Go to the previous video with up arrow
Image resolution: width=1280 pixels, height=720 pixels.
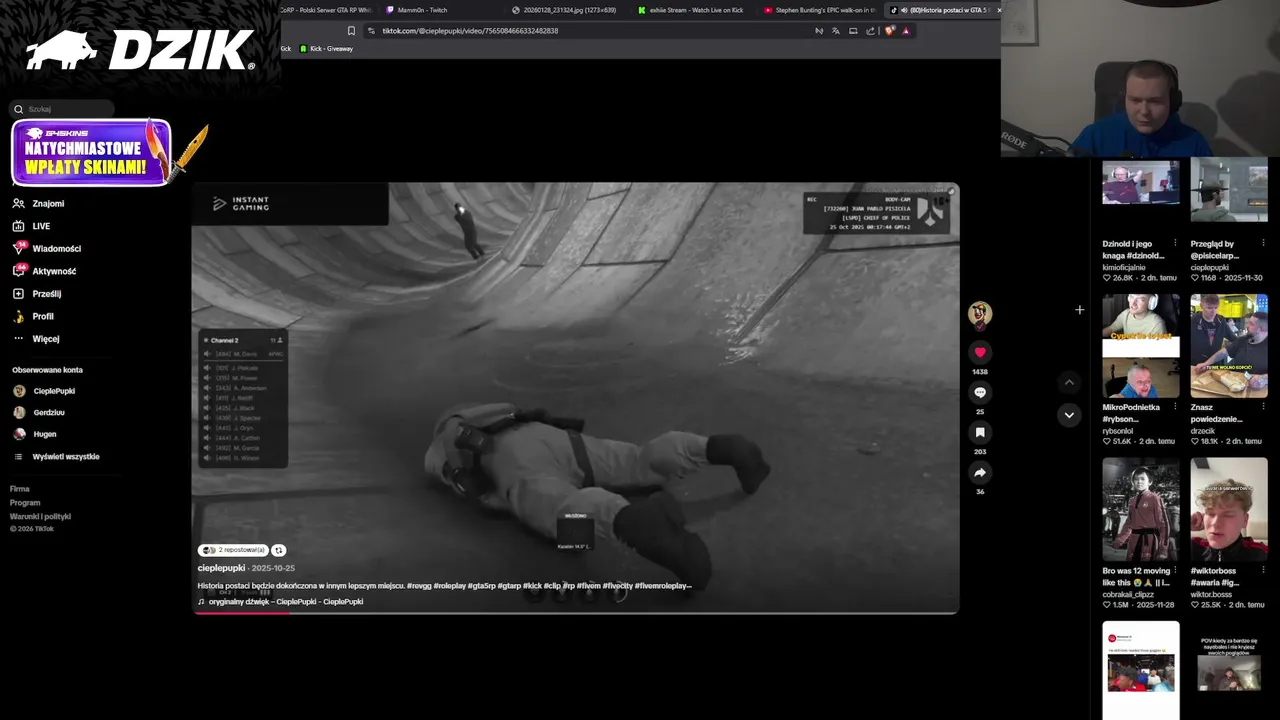(x=1069, y=382)
